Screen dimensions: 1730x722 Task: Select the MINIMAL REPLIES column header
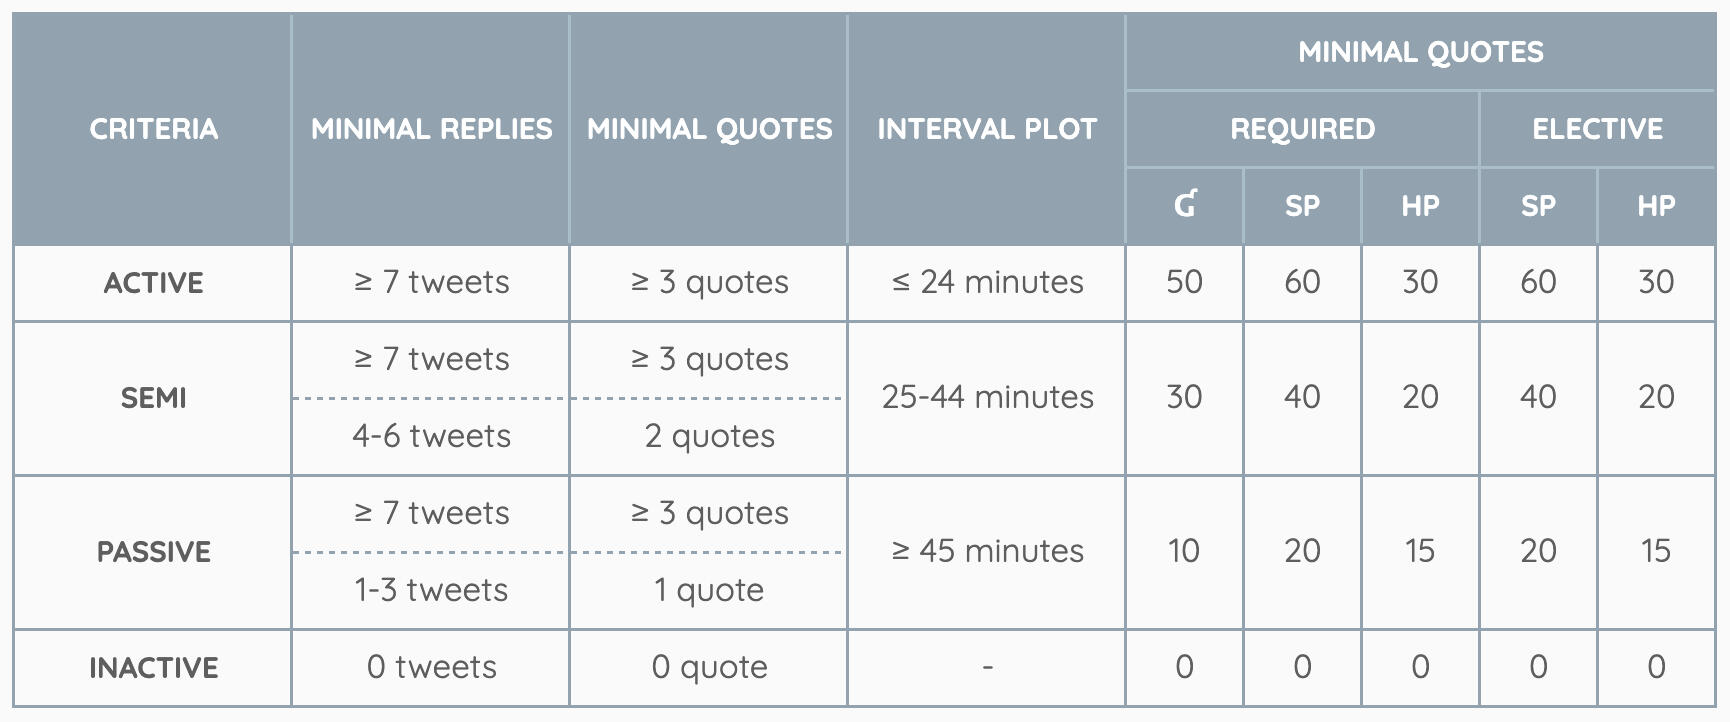pos(431,129)
